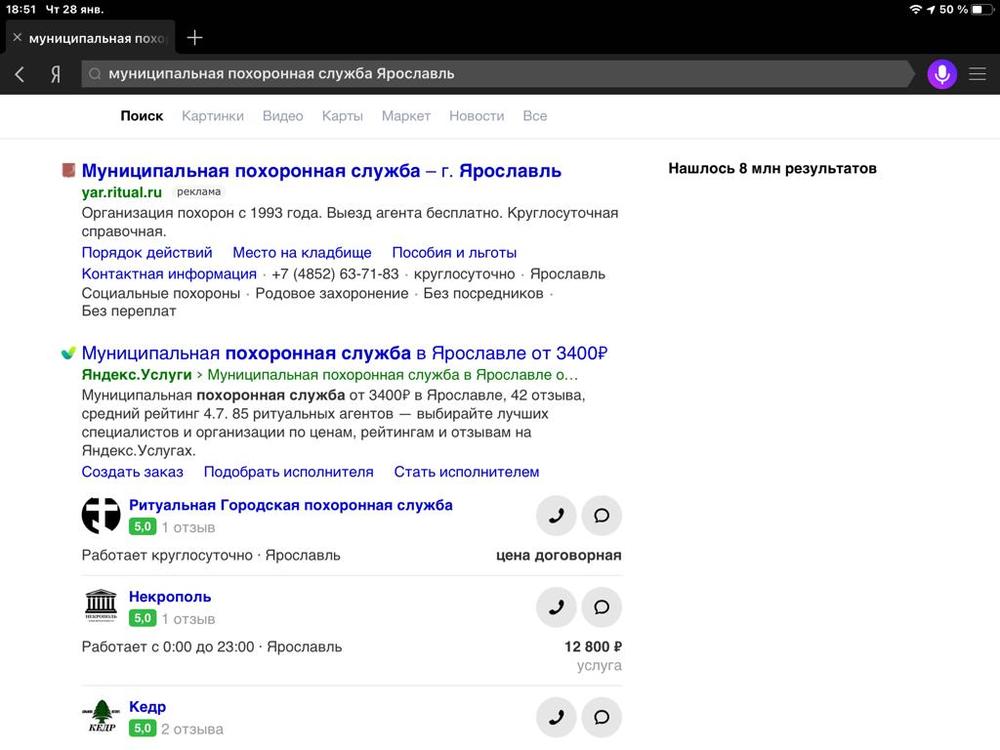Viewport: 1000px width, 750px height.
Task: Open the Некрополь listing
Action: click(170, 597)
